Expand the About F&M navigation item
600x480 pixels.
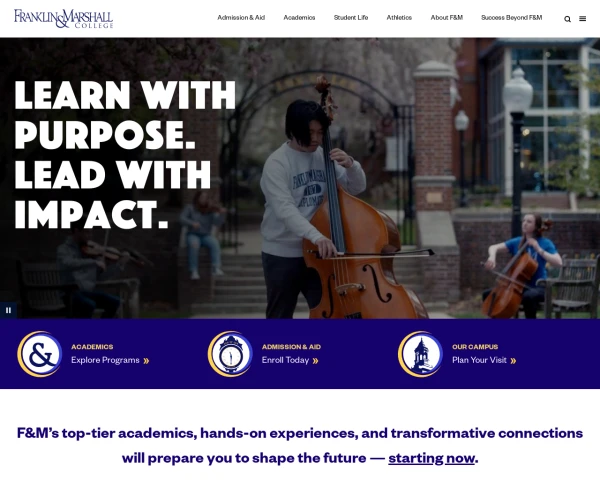pyautogui.click(x=447, y=18)
